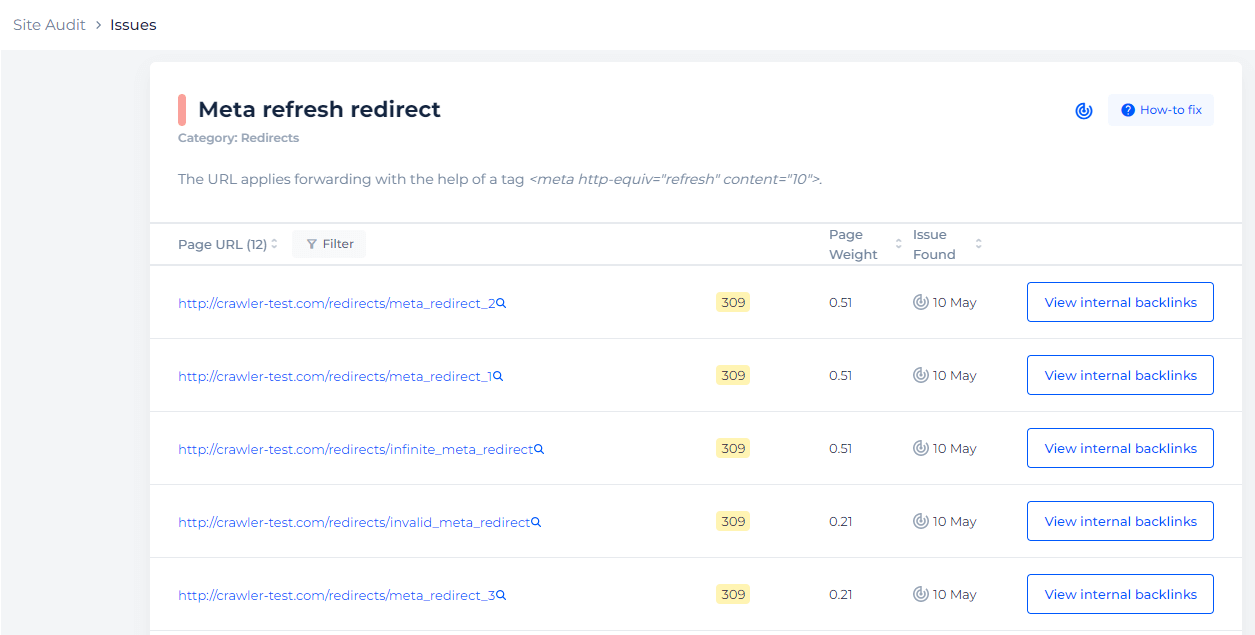View internal backlinks for meta_redirect_2
The height and width of the screenshot is (635, 1255).
pos(1120,302)
